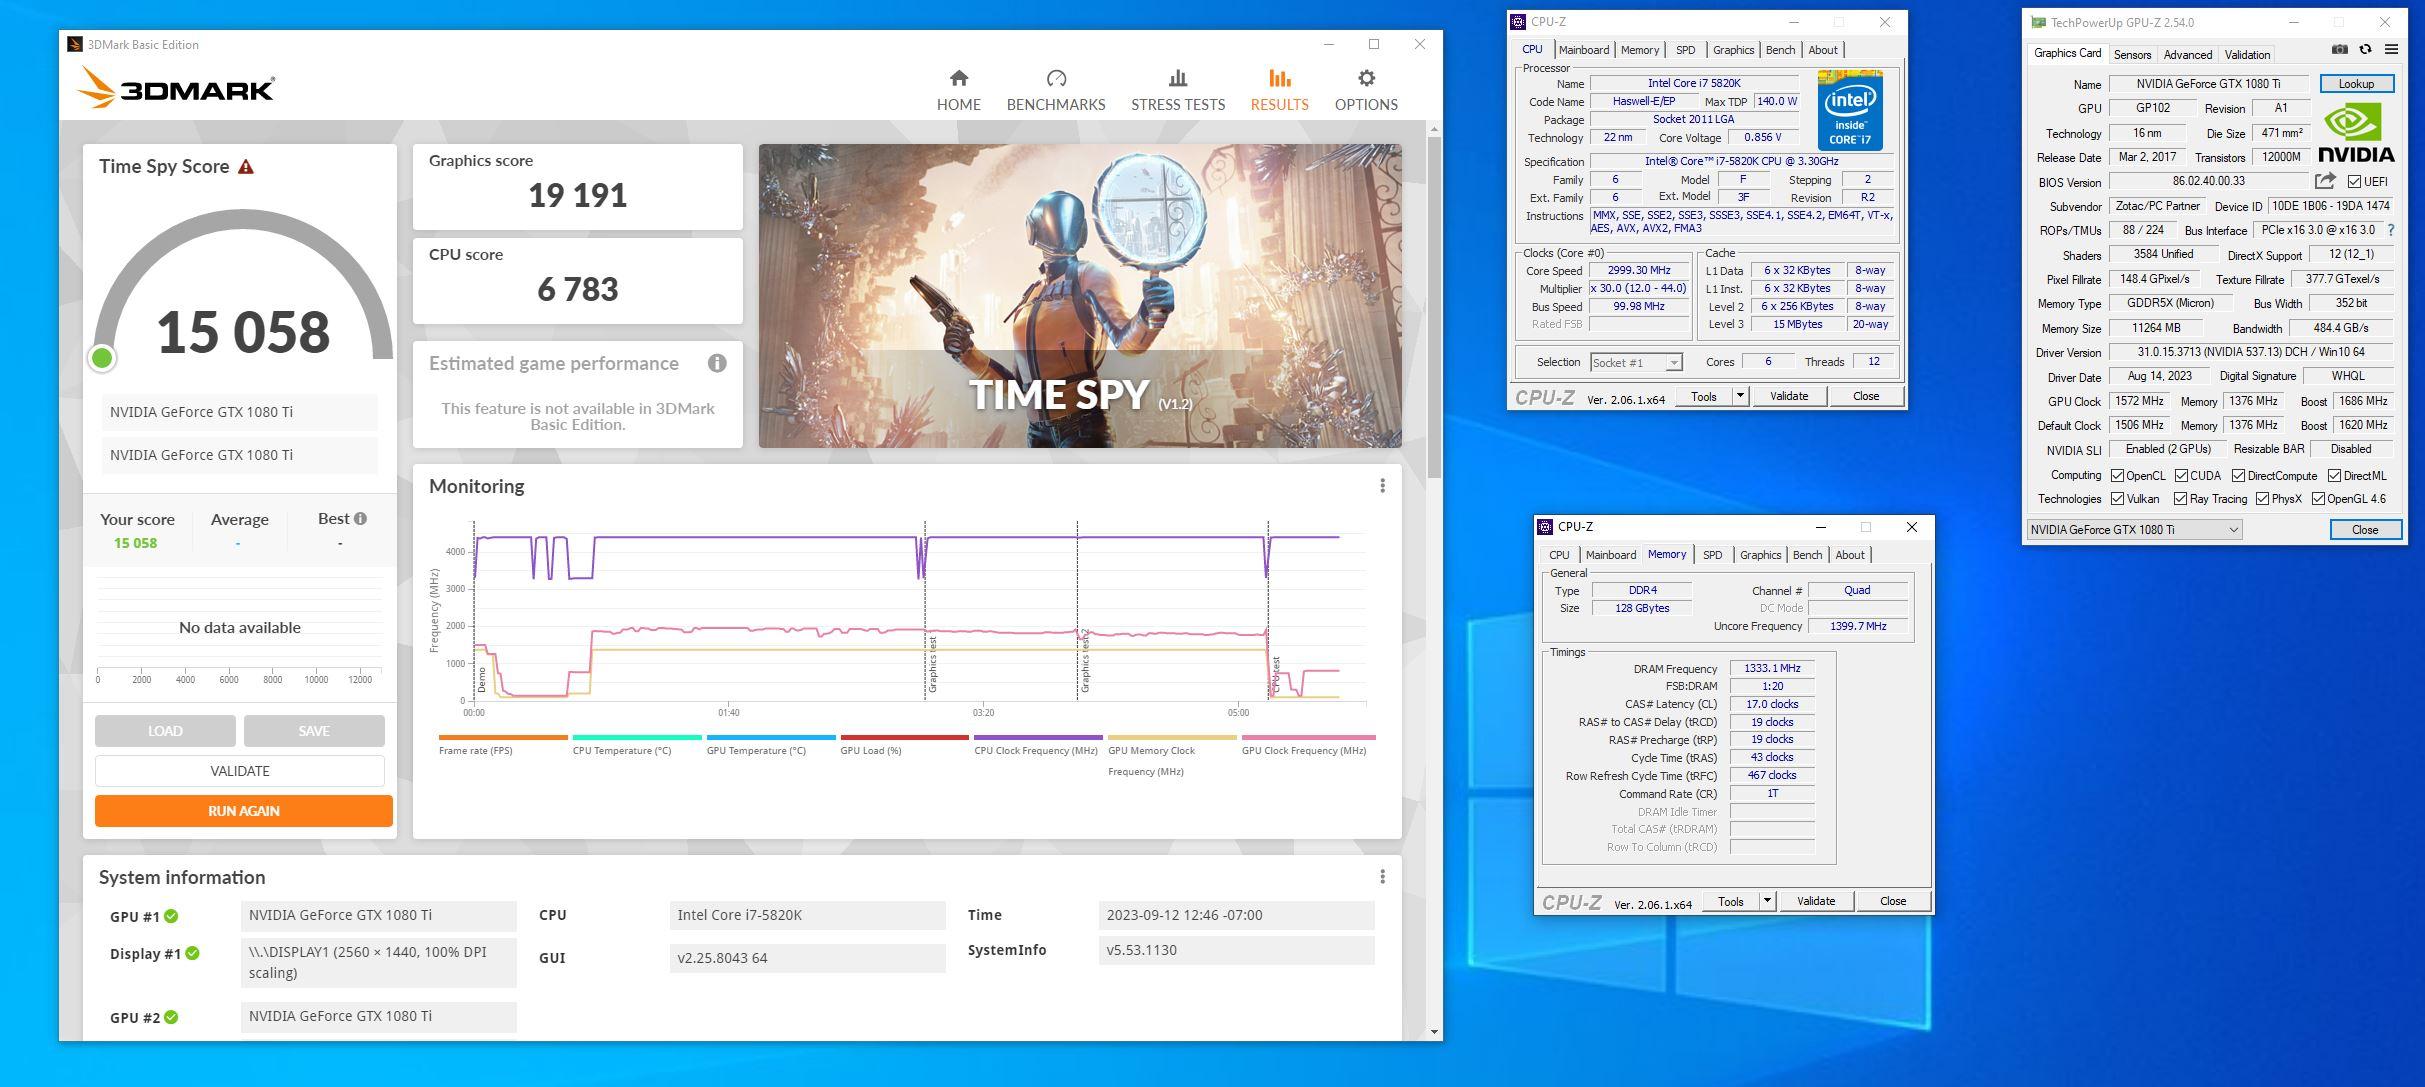
Task: Switch to Bench tab in top CPU-Z window
Action: point(1780,50)
